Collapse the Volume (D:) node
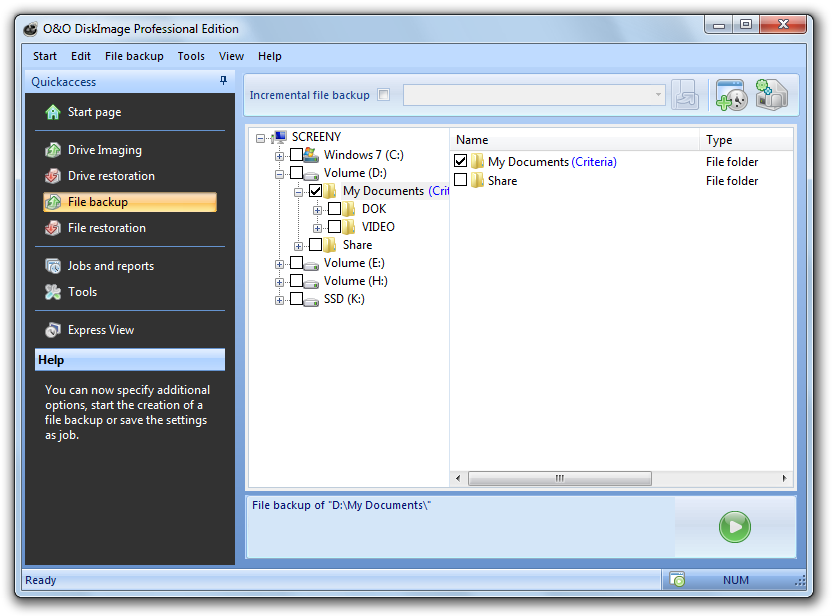The height and width of the screenshot is (616, 832). click(279, 175)
